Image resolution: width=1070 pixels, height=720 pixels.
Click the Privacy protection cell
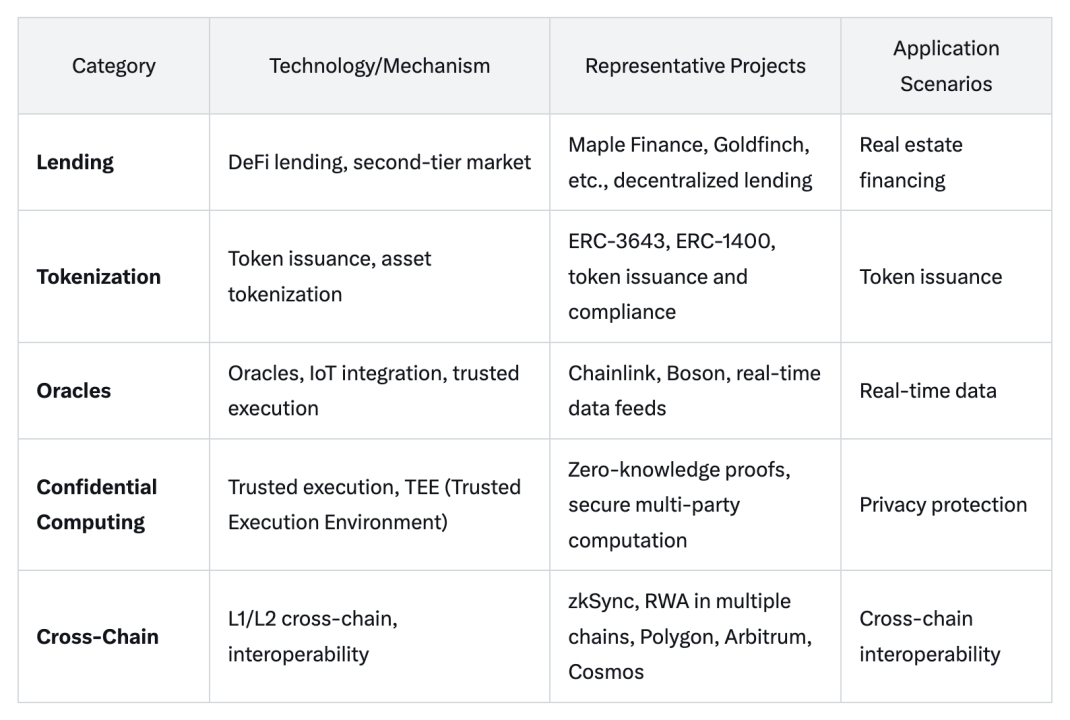coord(943,504)
